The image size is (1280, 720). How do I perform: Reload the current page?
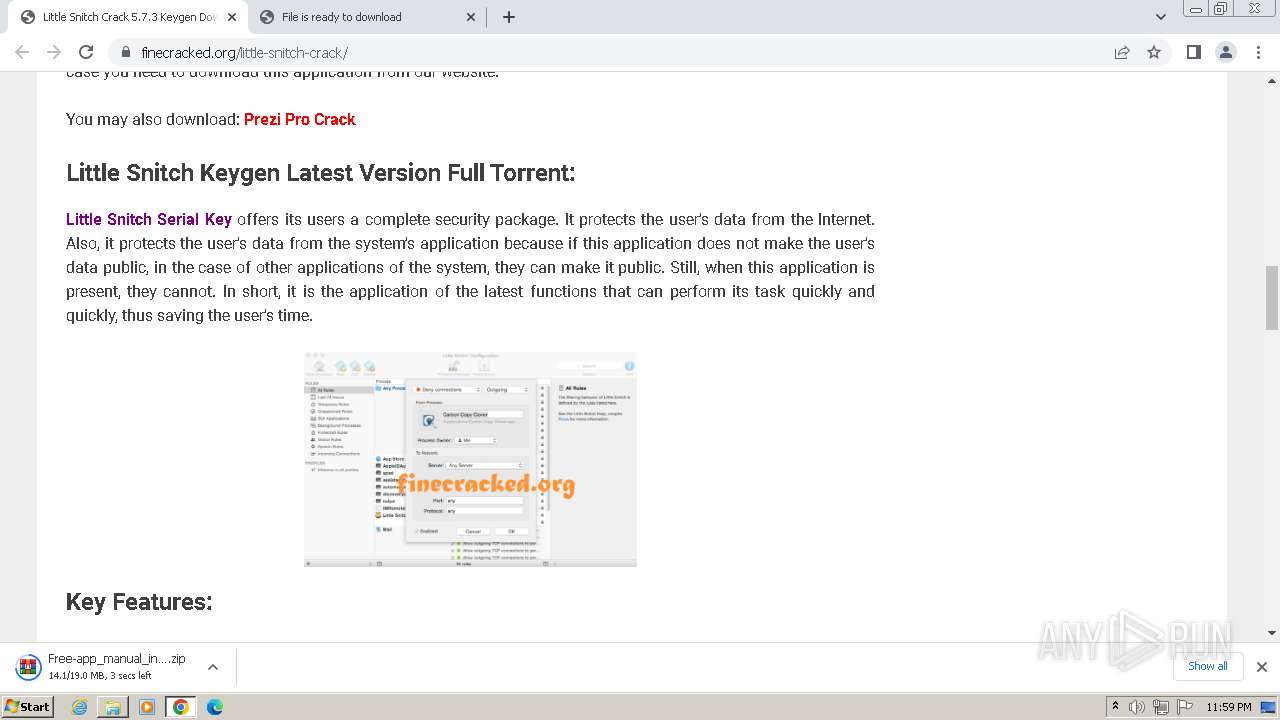coord(86,52)
